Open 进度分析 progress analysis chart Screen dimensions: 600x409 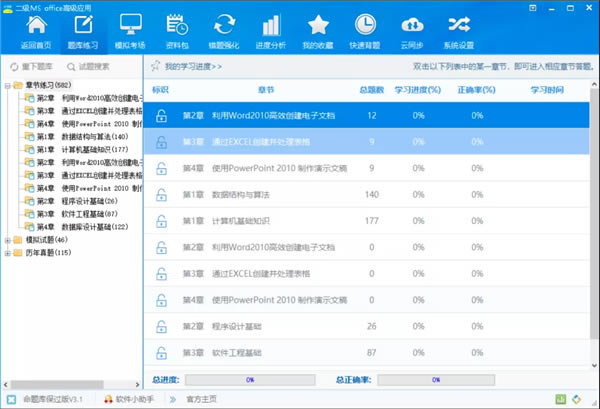[x=271, y=26]
